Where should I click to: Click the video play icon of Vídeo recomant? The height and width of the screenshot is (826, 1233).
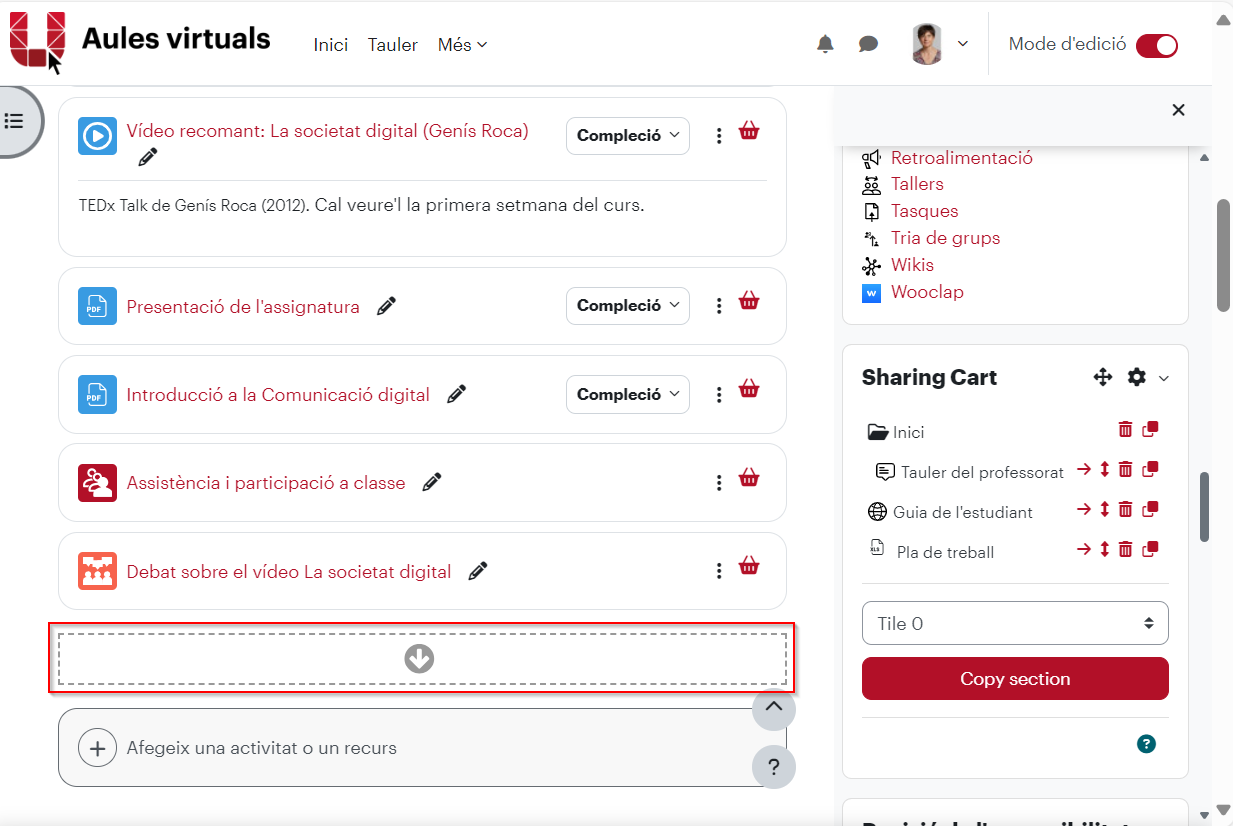tap(97, 136)
